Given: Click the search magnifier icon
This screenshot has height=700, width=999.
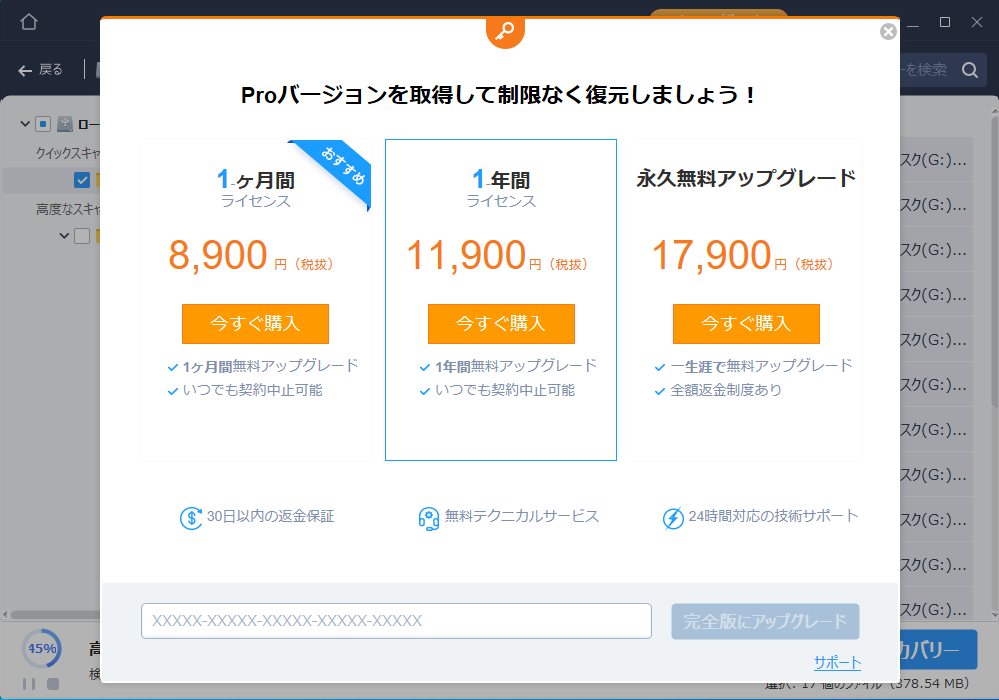Looking at the screenshot, I should (969, 70).
